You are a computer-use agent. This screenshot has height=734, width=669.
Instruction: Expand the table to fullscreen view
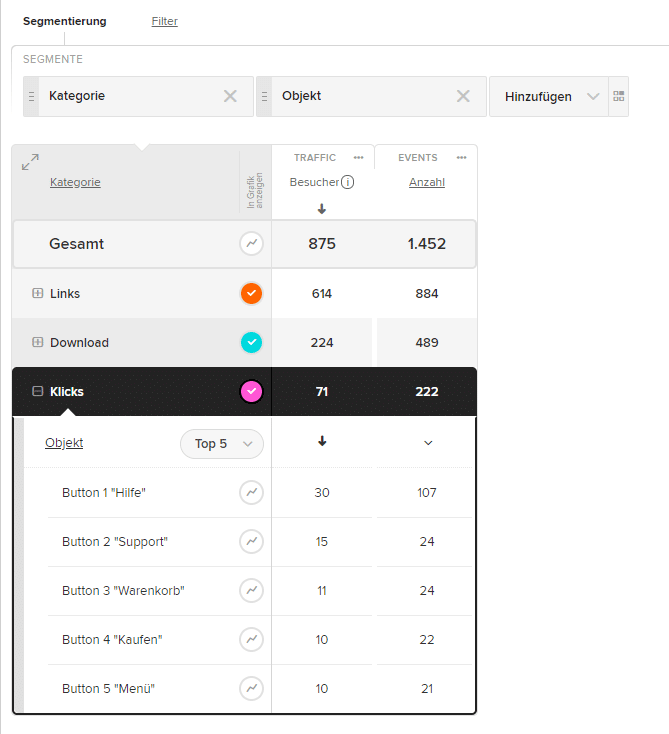(30, 162)
